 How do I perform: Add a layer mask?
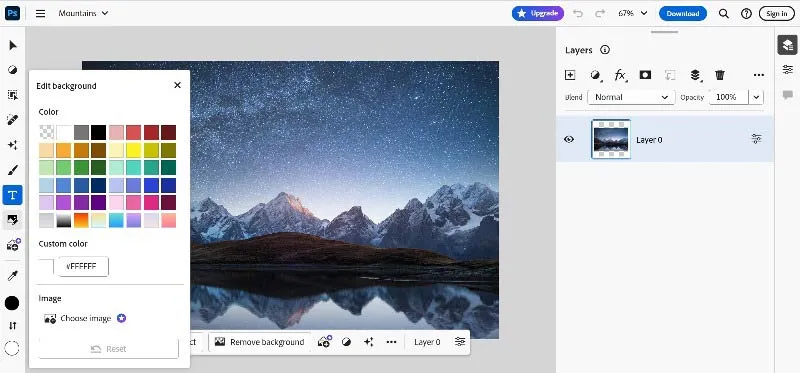645,75
